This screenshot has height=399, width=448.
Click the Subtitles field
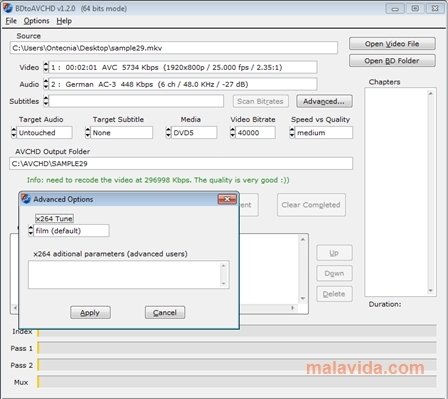pyautogui.click(x=136, y=101)
